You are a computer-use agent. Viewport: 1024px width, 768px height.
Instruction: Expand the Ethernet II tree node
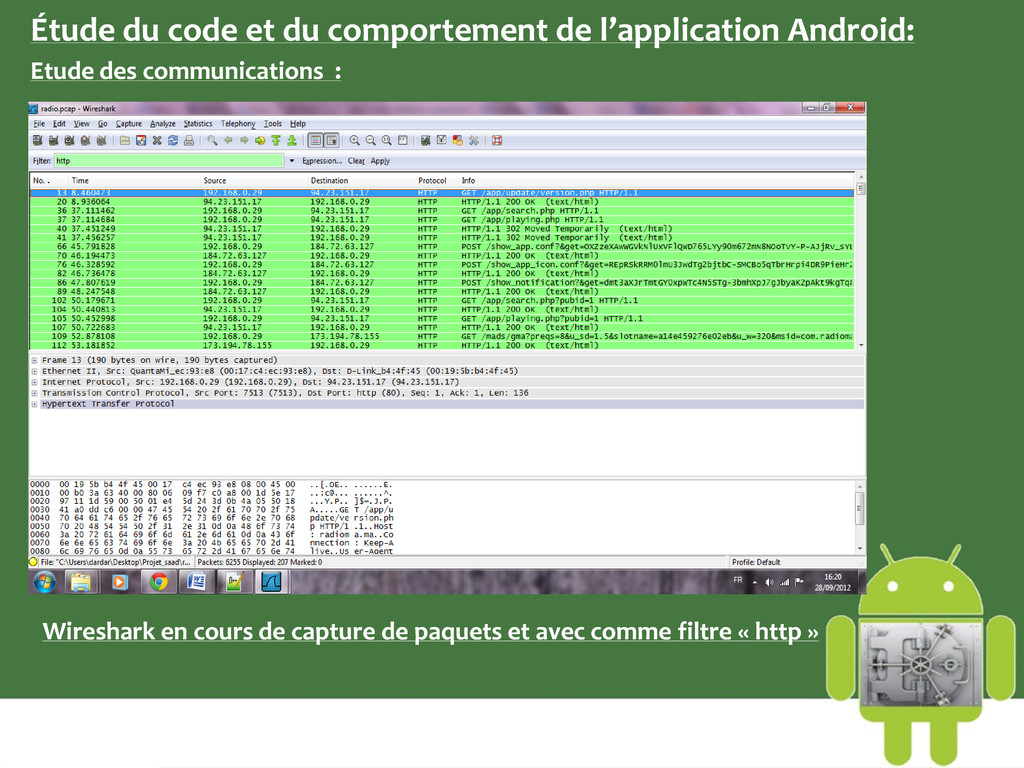(x=35, y=371)
